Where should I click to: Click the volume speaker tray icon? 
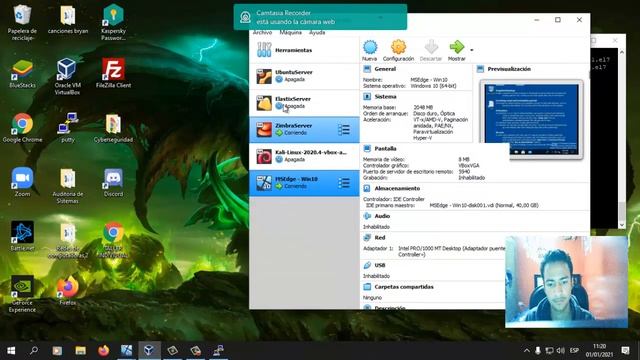tap(561, 351)
